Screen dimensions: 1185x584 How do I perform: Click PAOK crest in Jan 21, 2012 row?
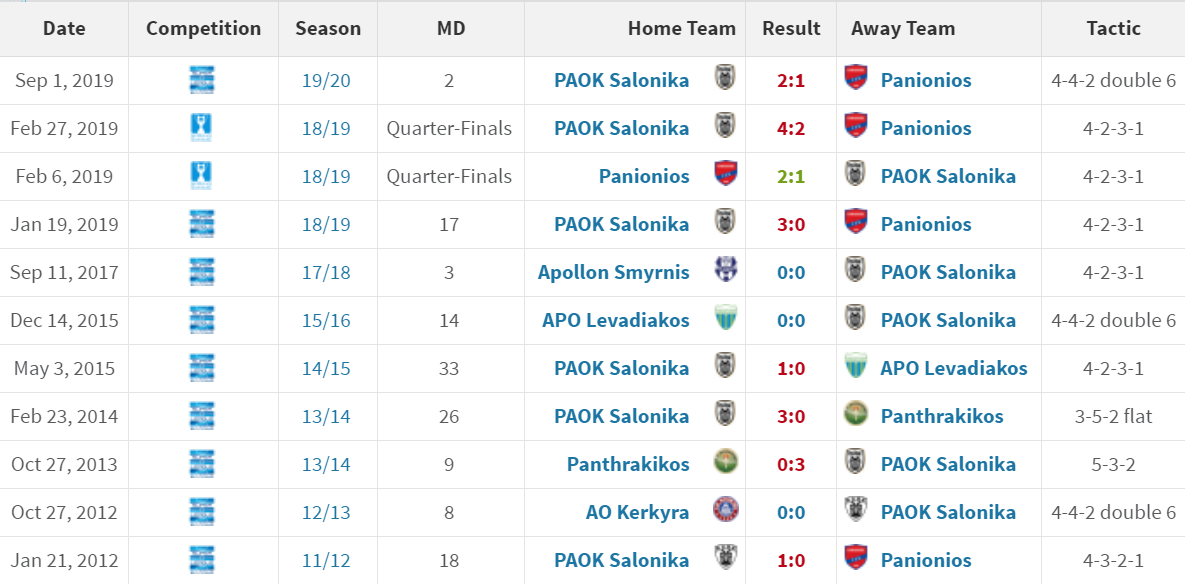tap(726, 558)
